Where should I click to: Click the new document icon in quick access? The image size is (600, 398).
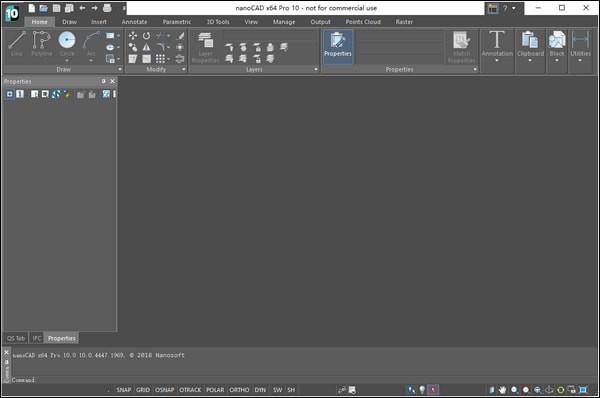(32, 8)
